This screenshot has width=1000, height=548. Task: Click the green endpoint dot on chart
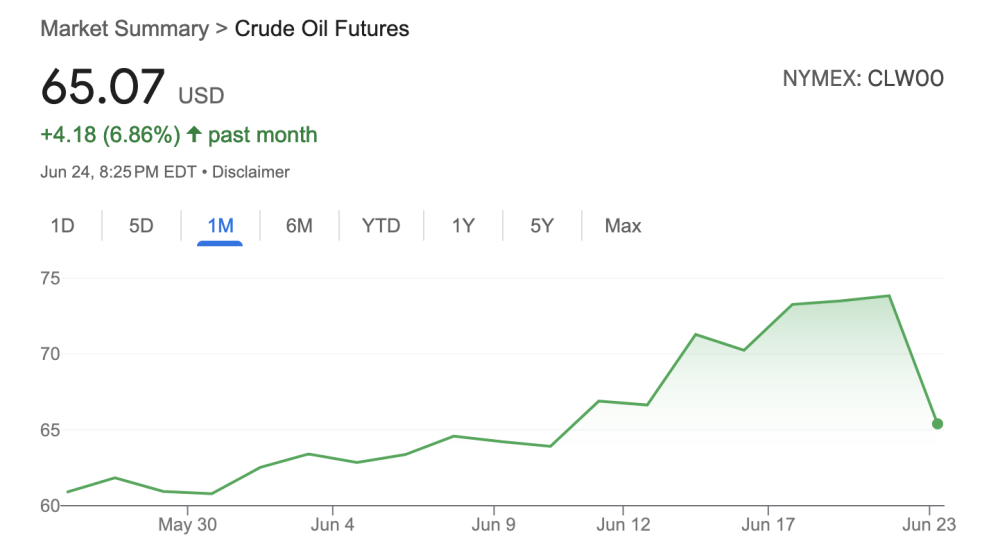(x=937, y=424)
